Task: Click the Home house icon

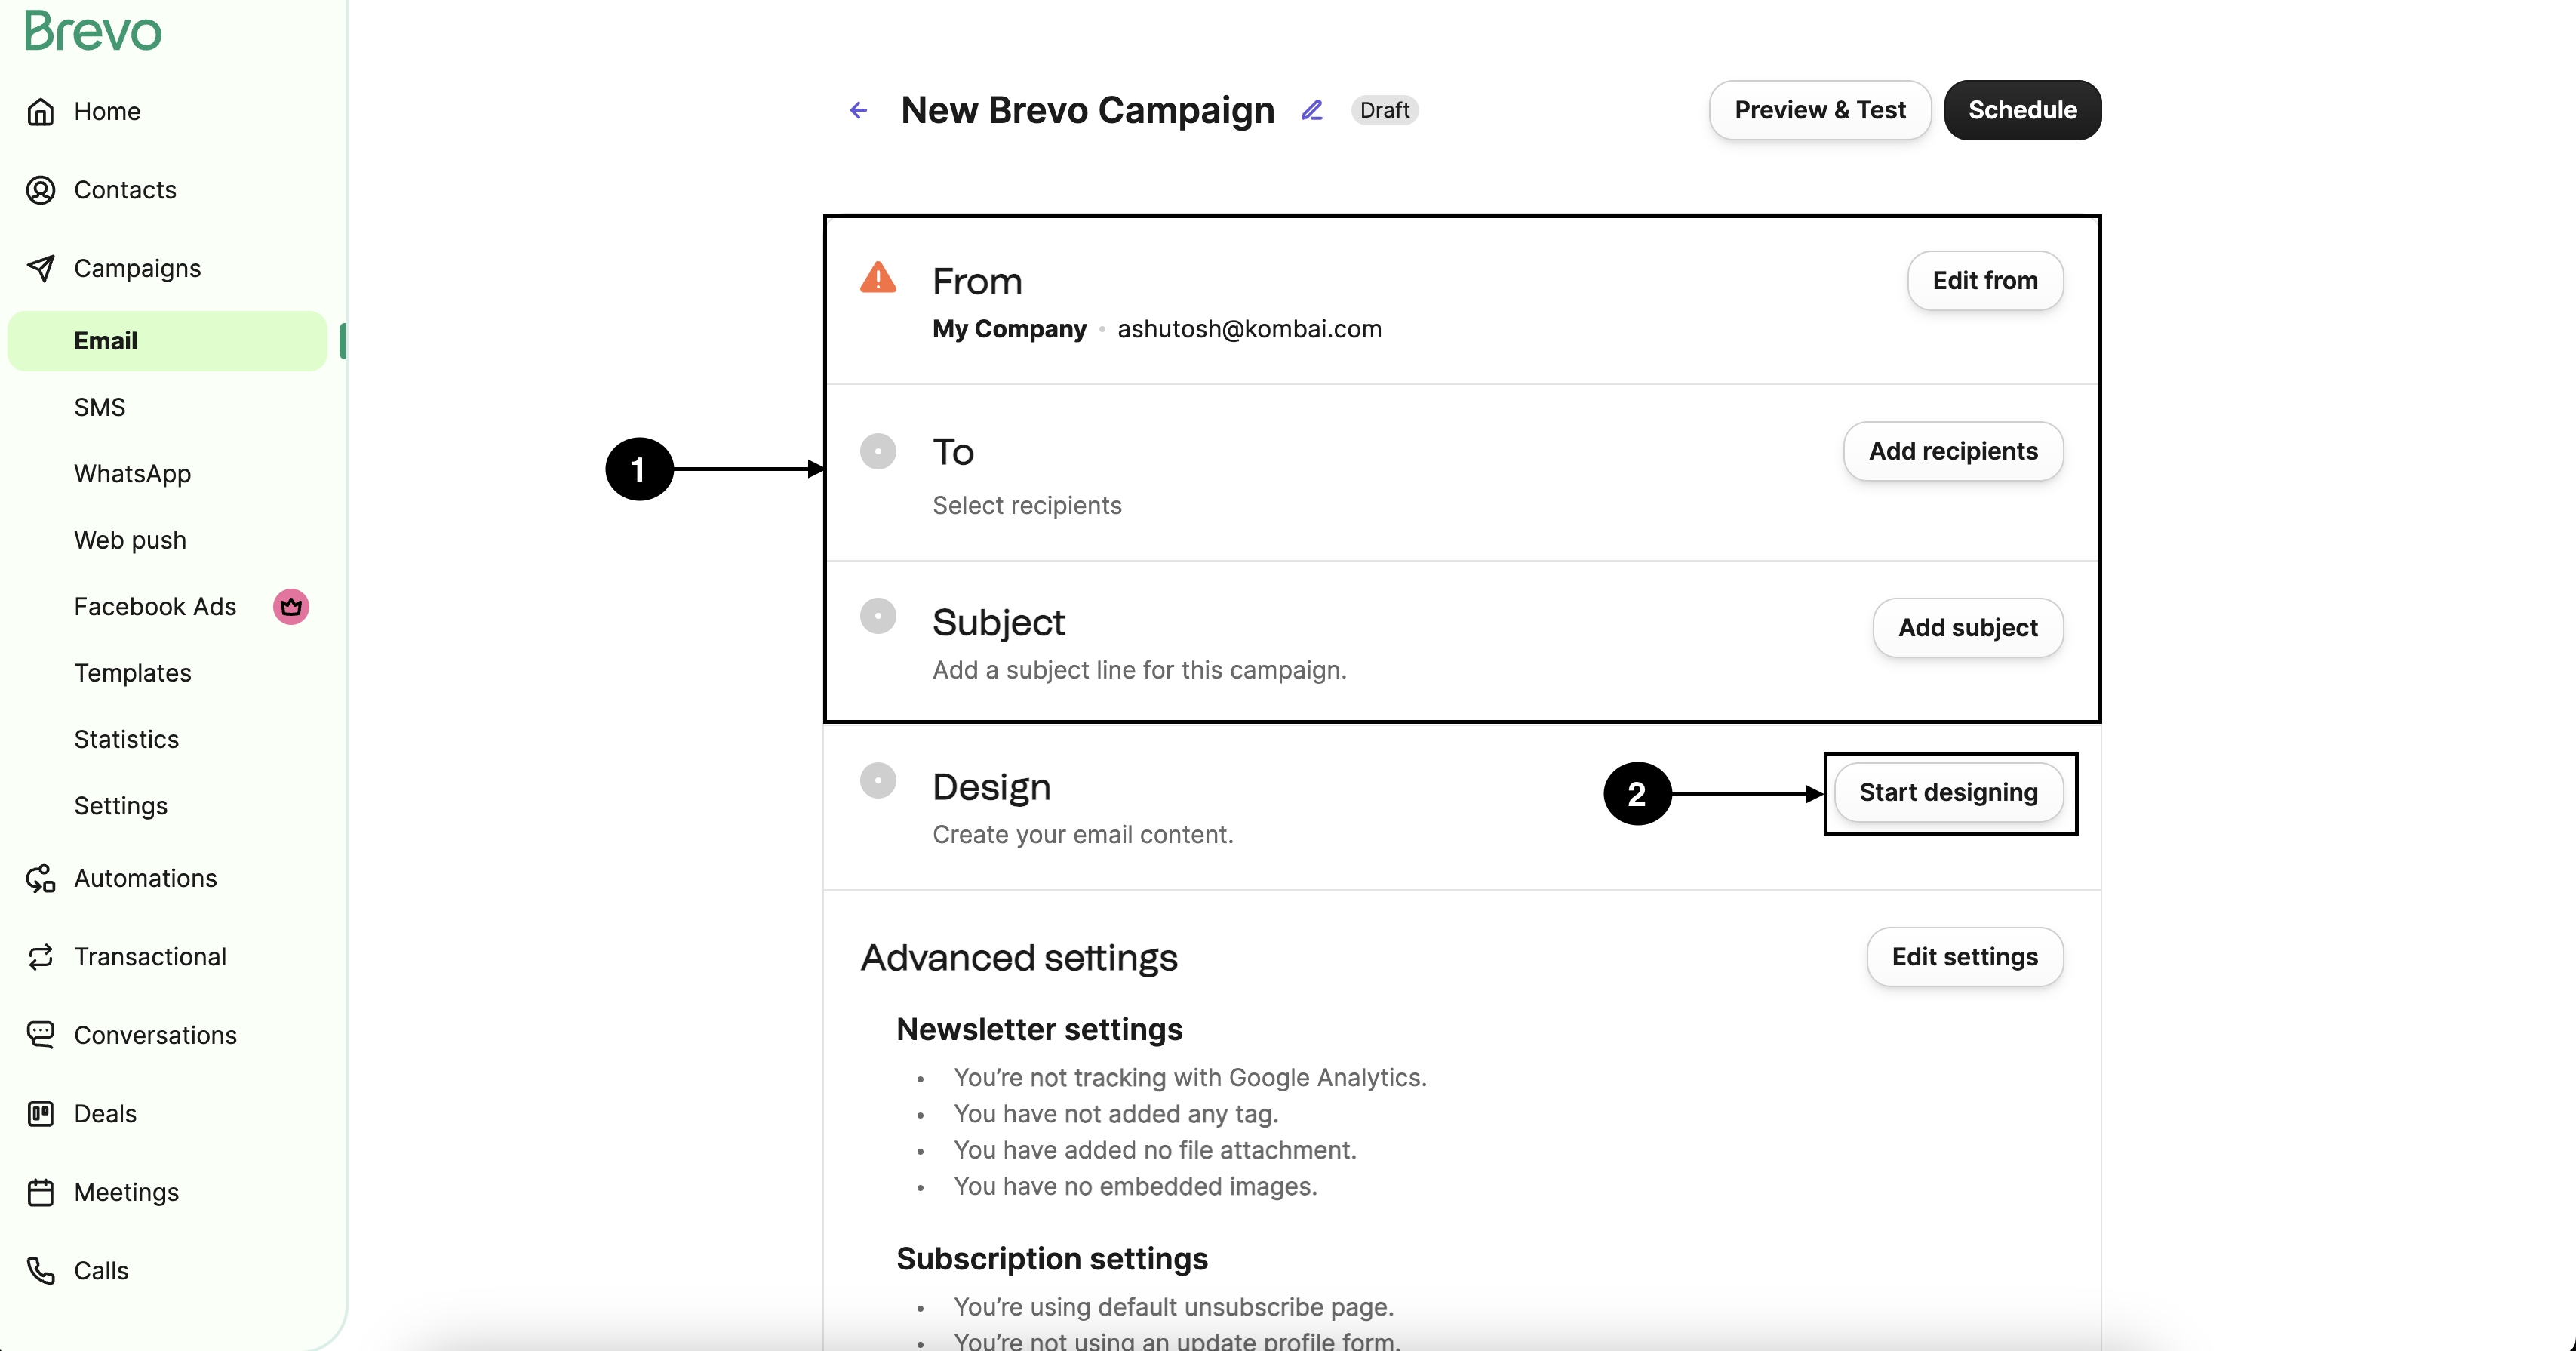Action: coord(40,111)
